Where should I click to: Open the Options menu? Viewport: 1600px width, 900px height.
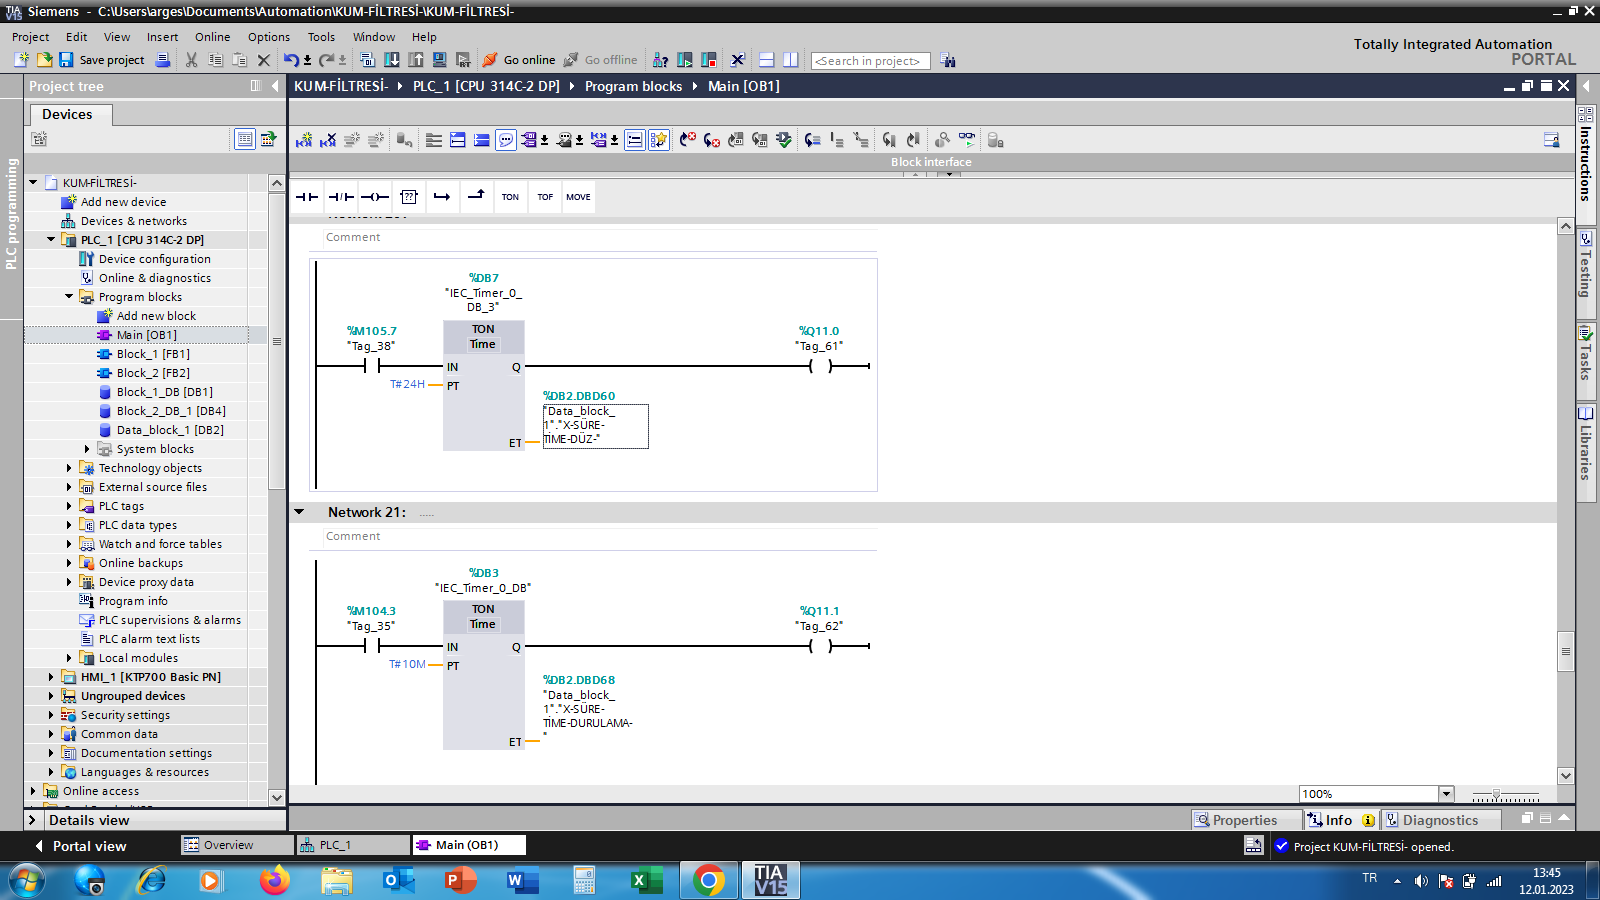coord(269,37)
